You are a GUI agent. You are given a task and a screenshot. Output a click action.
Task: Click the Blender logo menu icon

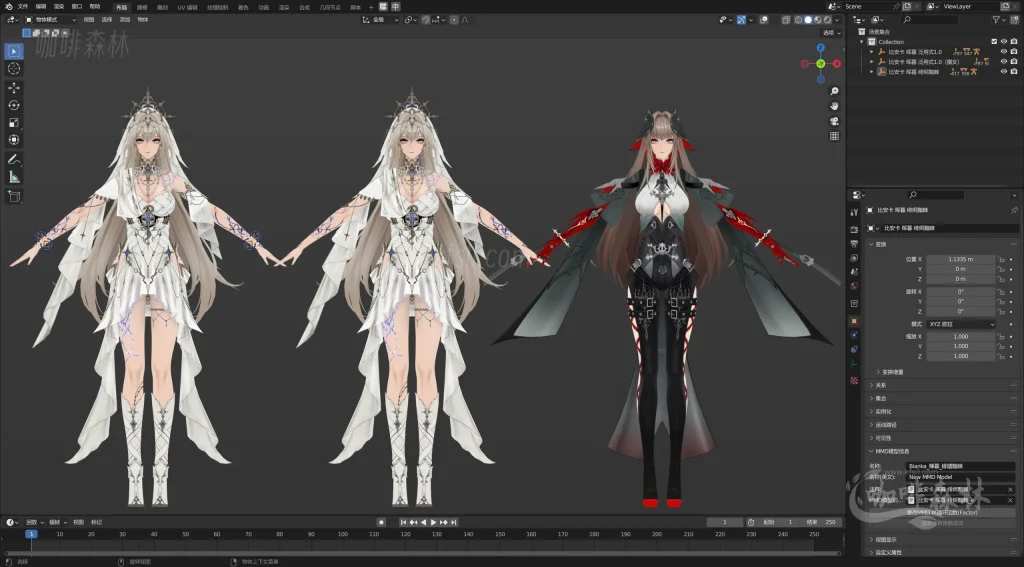point(8,7)
